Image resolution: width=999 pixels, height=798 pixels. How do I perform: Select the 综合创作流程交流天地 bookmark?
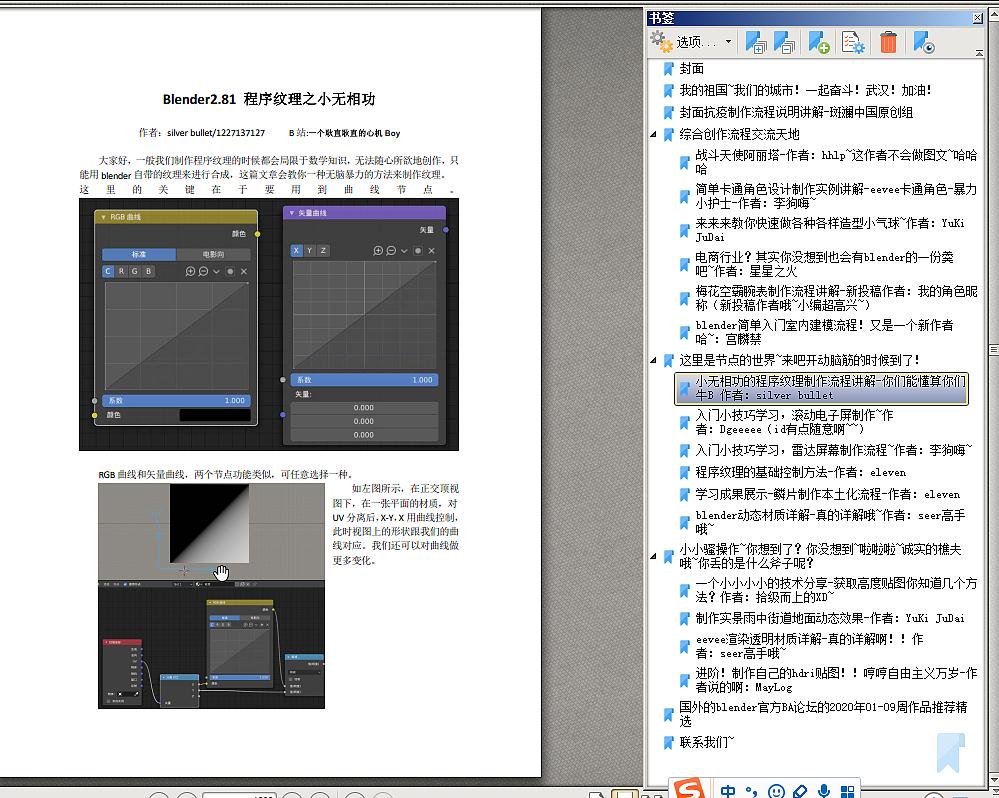739,134
